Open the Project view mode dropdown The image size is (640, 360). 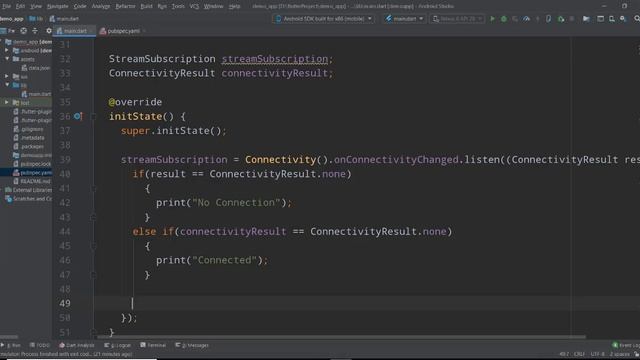8,31
